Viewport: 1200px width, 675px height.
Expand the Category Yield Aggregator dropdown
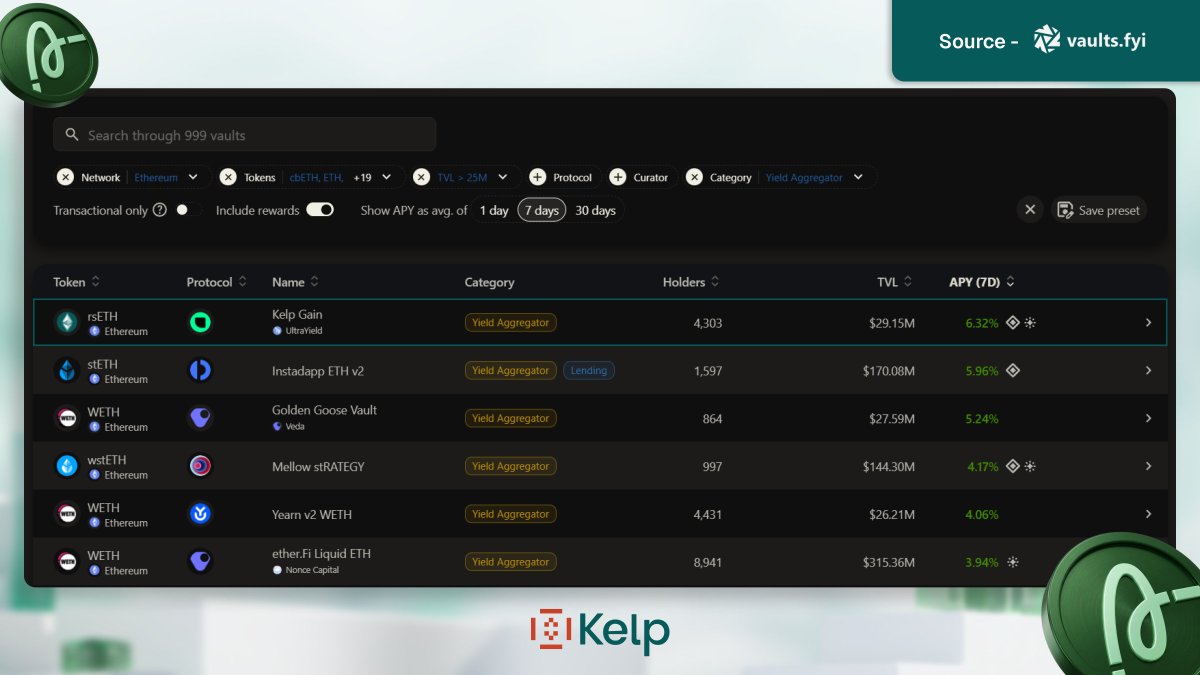click(858, 177)
